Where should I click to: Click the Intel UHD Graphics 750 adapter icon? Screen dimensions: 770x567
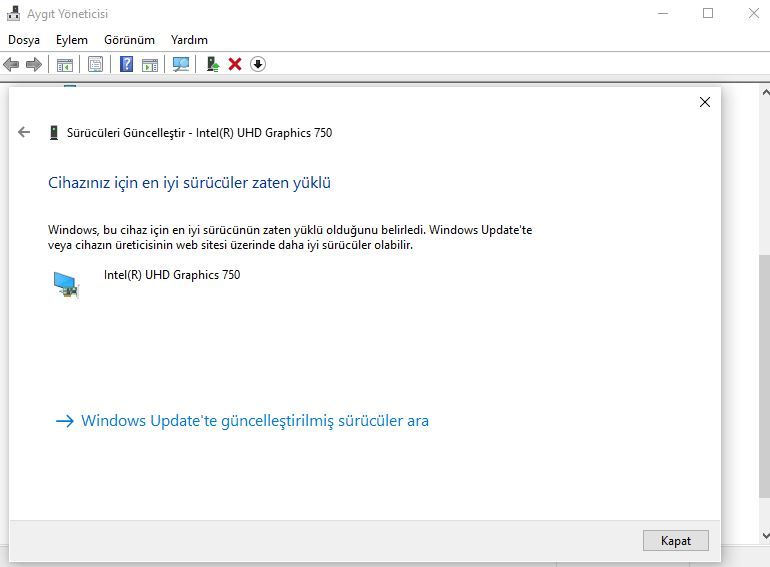click(x=66, y=285)
